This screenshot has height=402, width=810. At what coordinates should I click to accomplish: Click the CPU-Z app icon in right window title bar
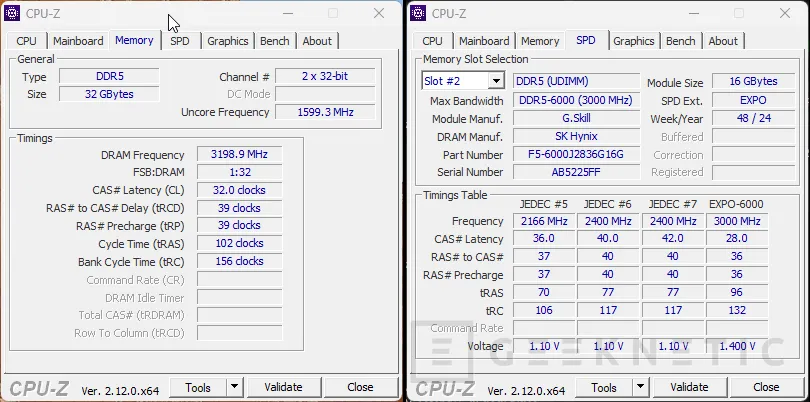(418, 13)
